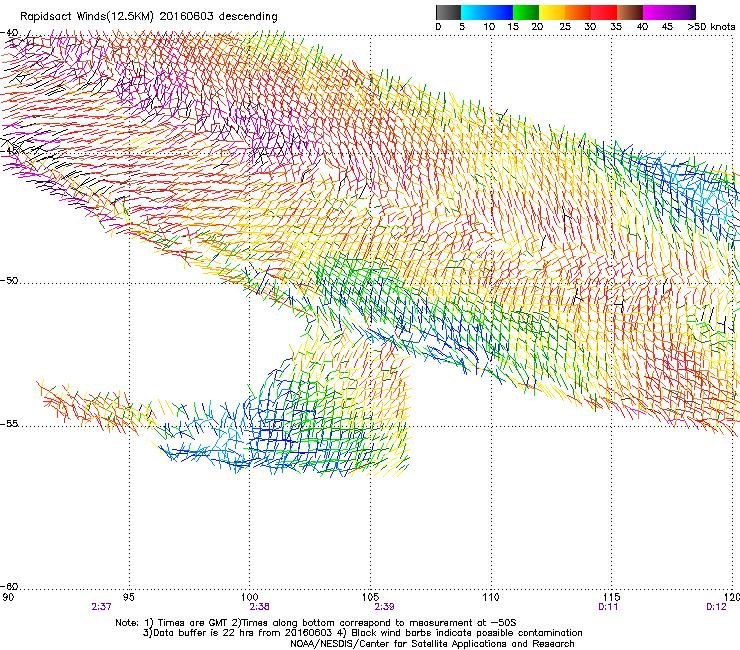Click the 'Rapidscat Winds(12.5KM)' title text
The height and width of the screenshot is (650, 740).
[87, 17]
